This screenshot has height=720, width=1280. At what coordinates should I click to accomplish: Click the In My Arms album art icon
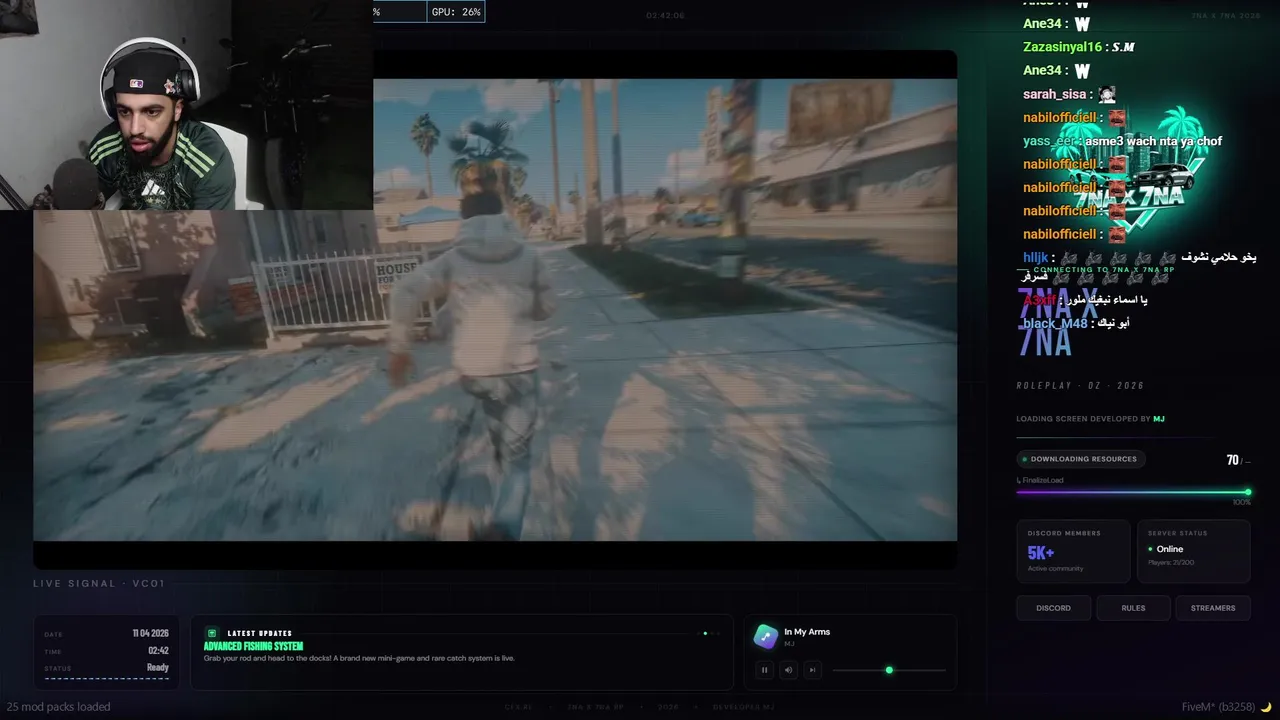click(x=766, y=636)
